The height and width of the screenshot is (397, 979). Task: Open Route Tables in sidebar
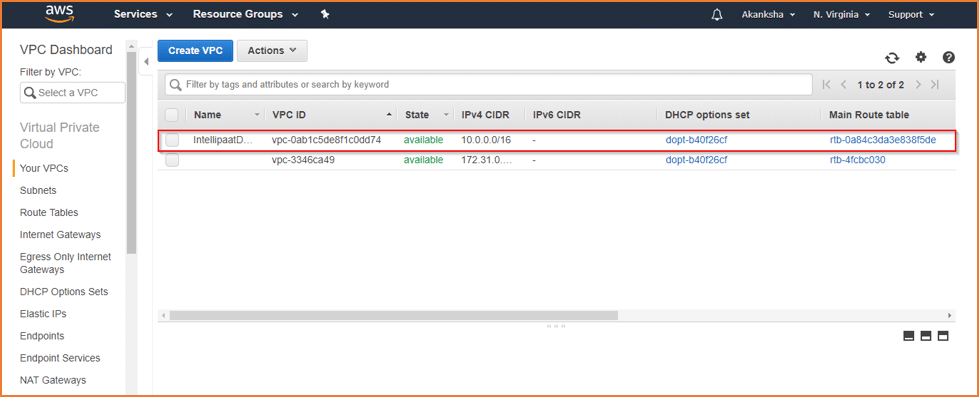click(x=49, y=212)
